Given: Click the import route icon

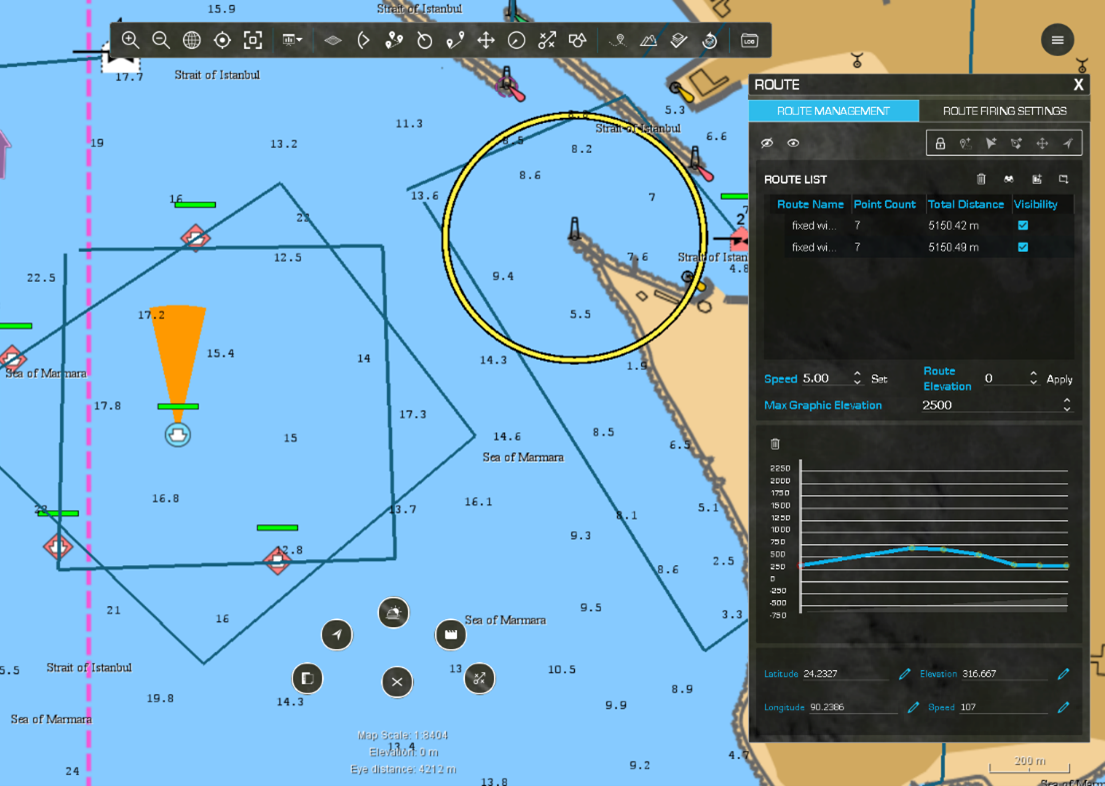Looking at the screenshot, I should (1037, 179).
